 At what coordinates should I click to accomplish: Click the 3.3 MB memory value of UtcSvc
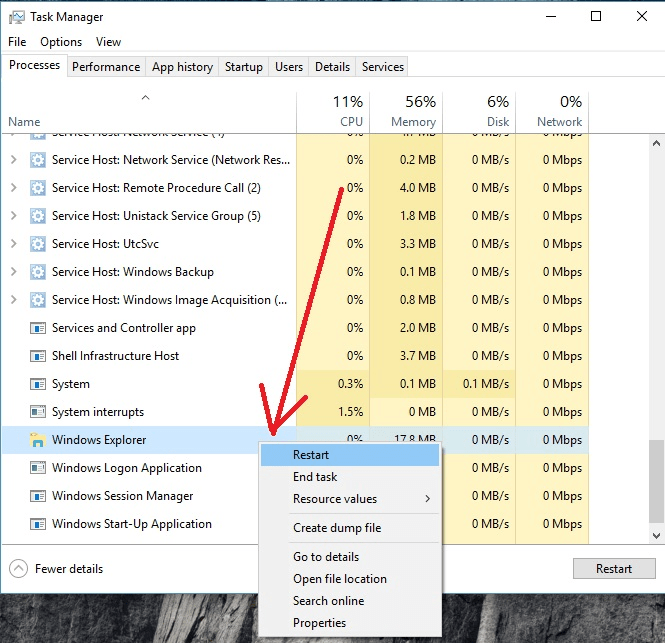(418, 244)
